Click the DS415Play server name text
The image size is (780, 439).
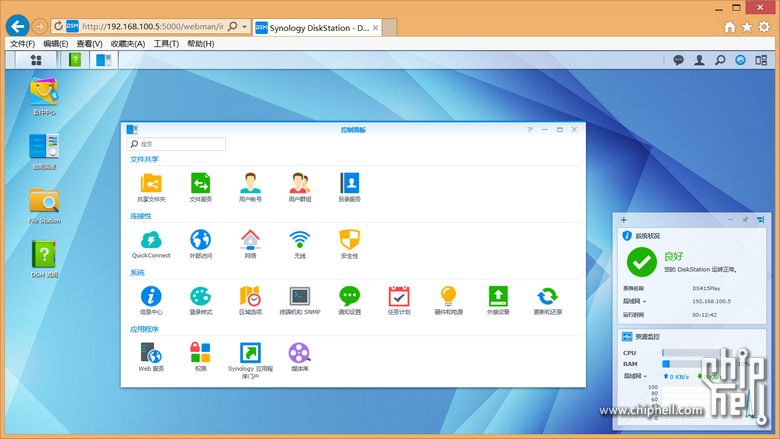pyautogui.click(x=706, y=288)
